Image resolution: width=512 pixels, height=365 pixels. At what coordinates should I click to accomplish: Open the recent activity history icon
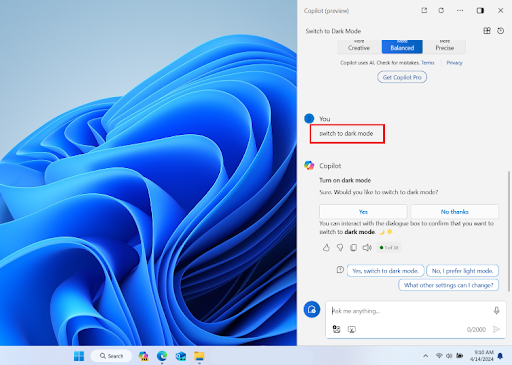pos(500,31)
